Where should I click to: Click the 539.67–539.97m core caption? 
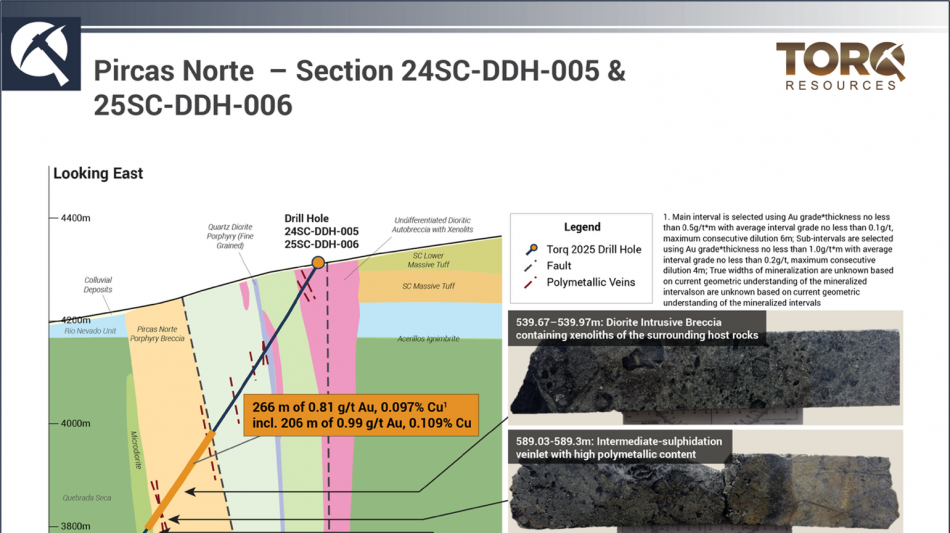tap(637, 329)
